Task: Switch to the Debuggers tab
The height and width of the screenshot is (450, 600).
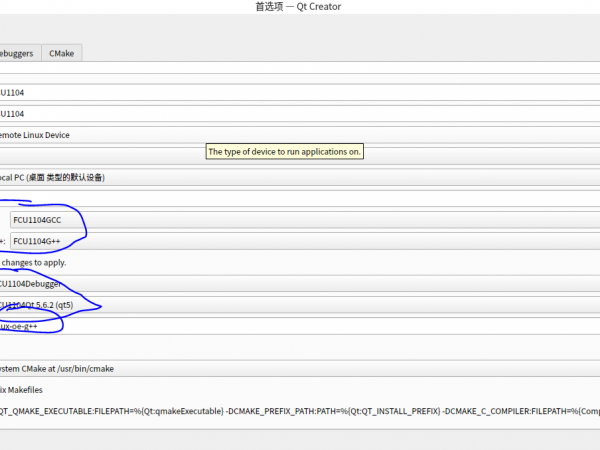Action: (x=18, y=54)
